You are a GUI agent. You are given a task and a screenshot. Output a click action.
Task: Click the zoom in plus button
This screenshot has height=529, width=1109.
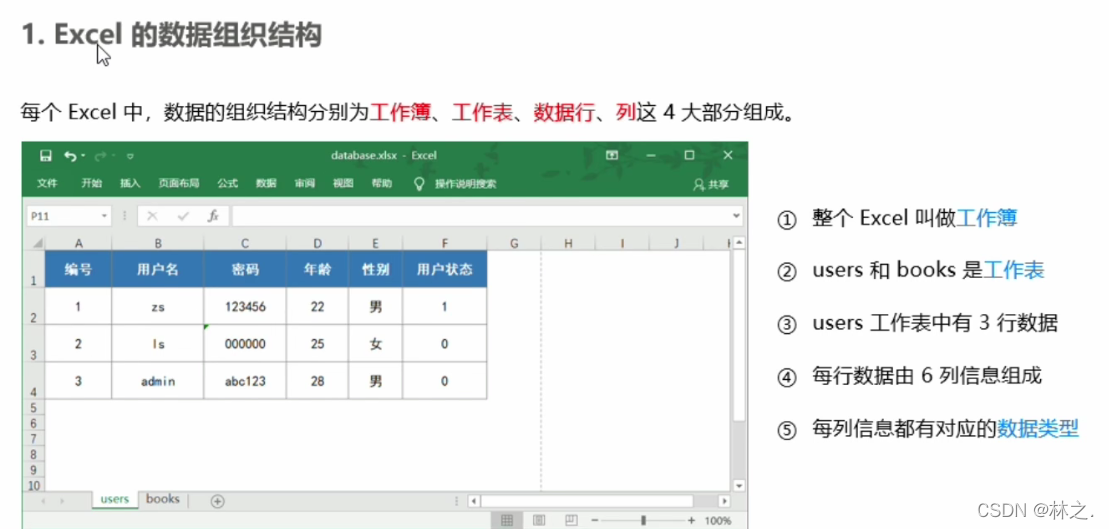[691, 521]
